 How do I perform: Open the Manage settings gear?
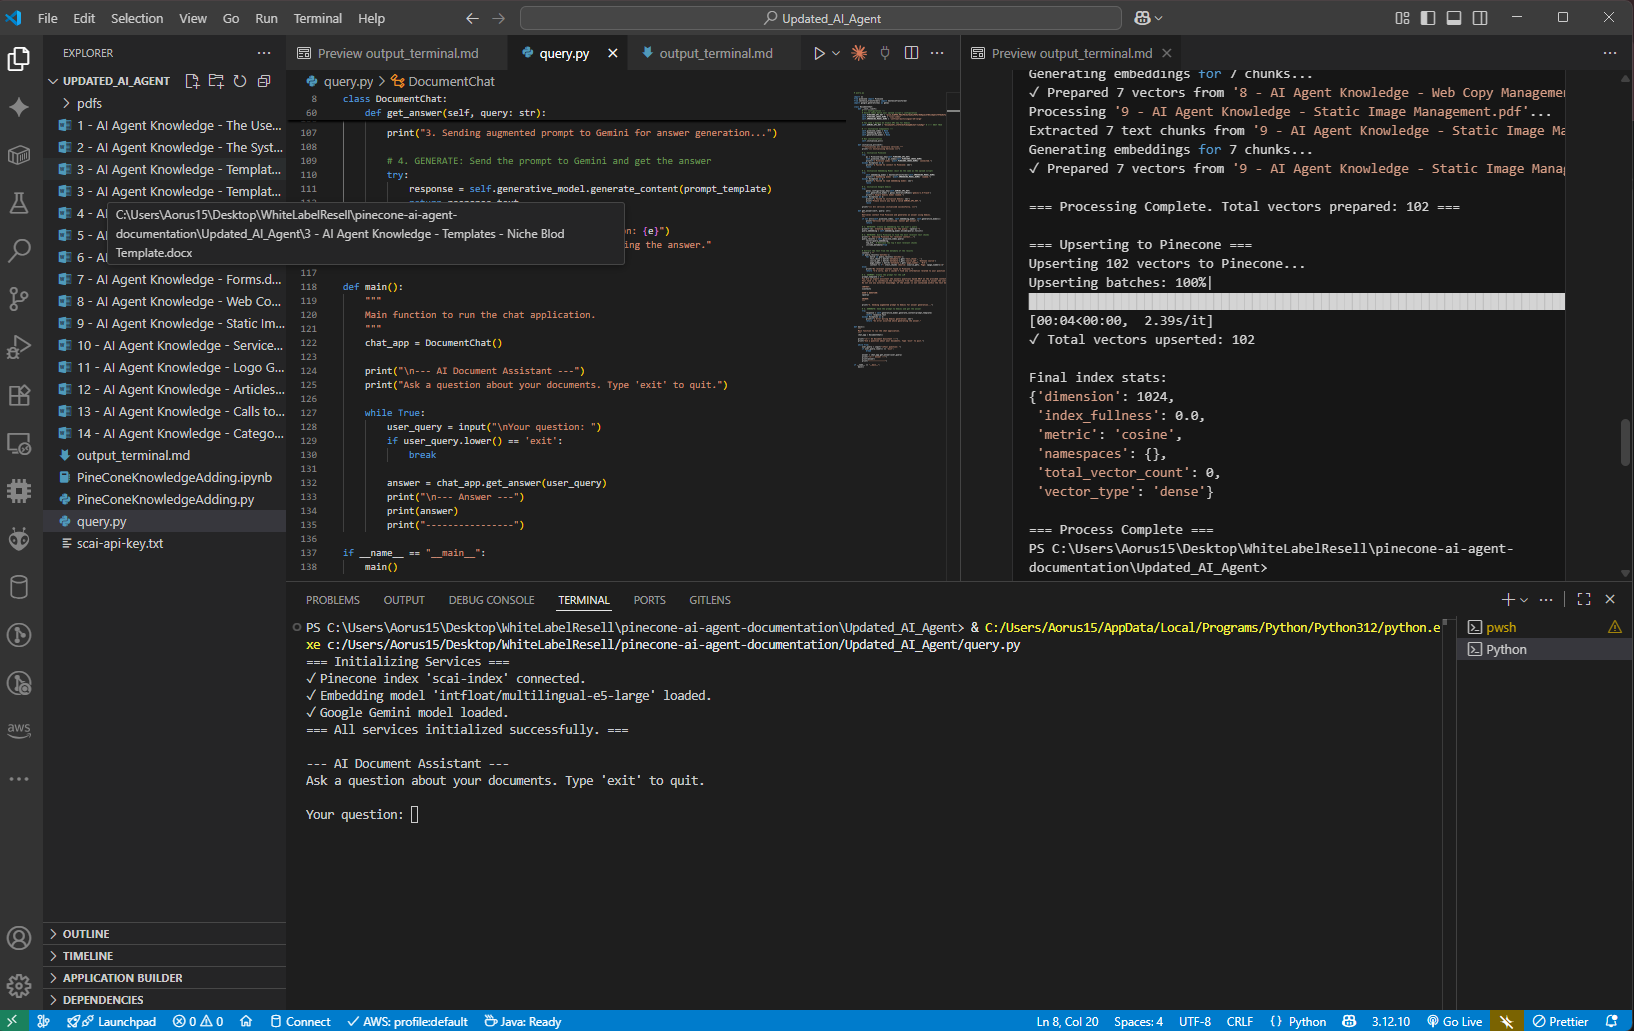[x=19, y=987]
